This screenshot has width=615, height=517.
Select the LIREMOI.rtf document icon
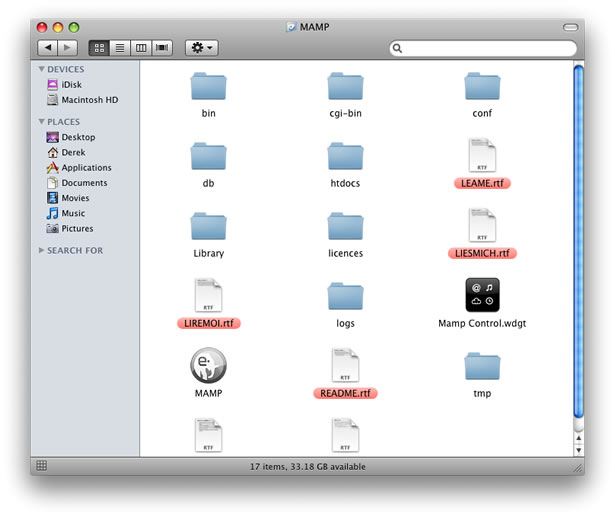208,295
